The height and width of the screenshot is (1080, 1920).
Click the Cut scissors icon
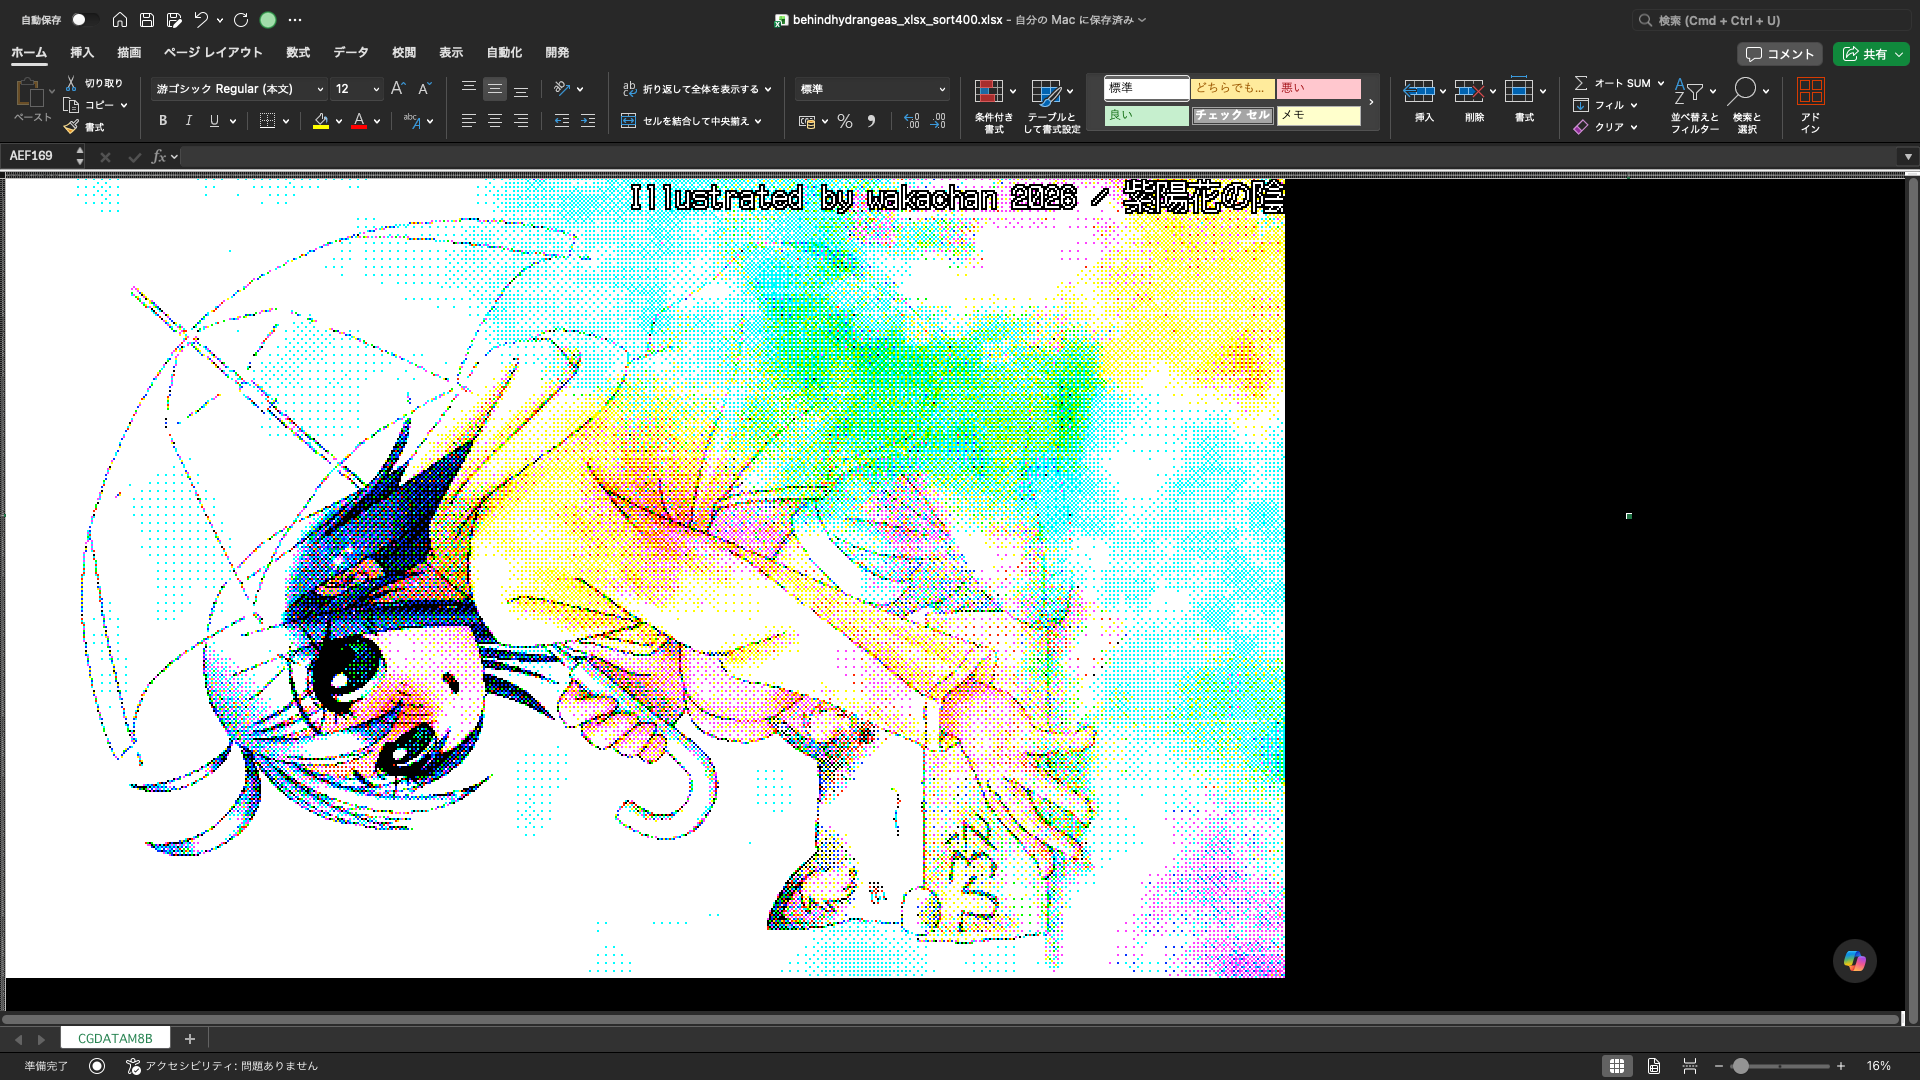click(x=71, y=83)
